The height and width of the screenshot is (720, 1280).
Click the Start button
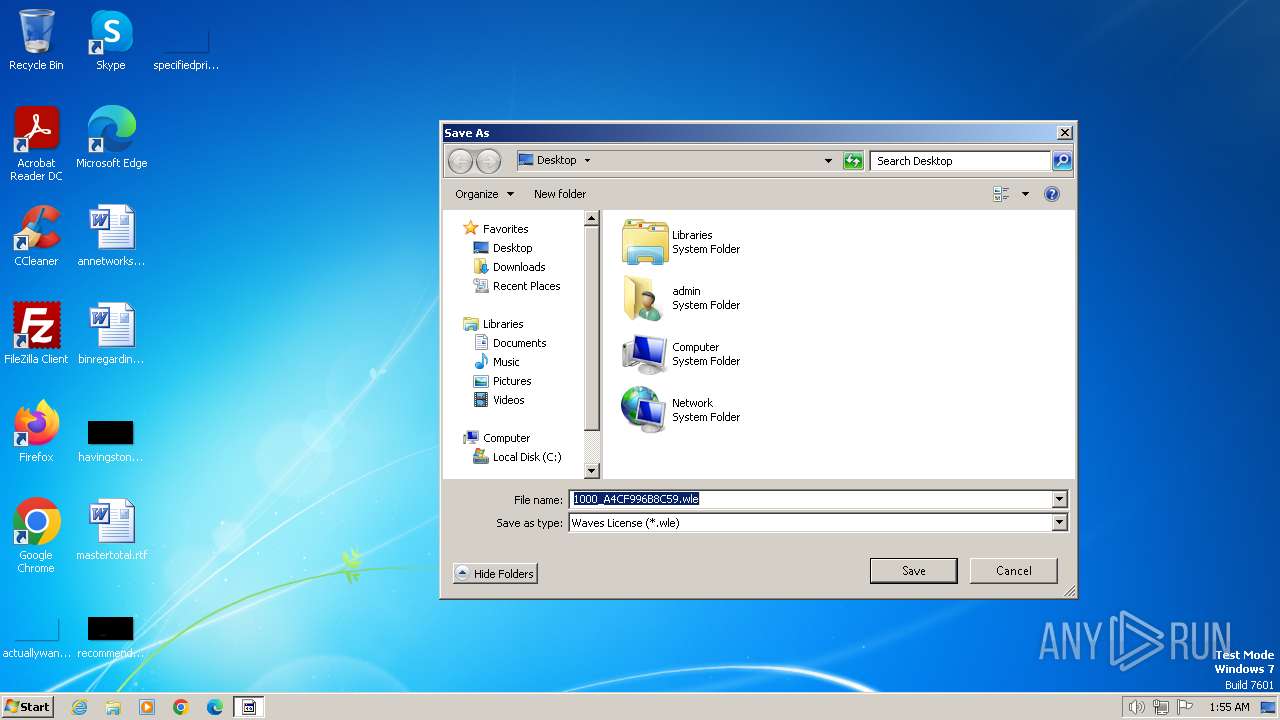(x=27, y=706)
